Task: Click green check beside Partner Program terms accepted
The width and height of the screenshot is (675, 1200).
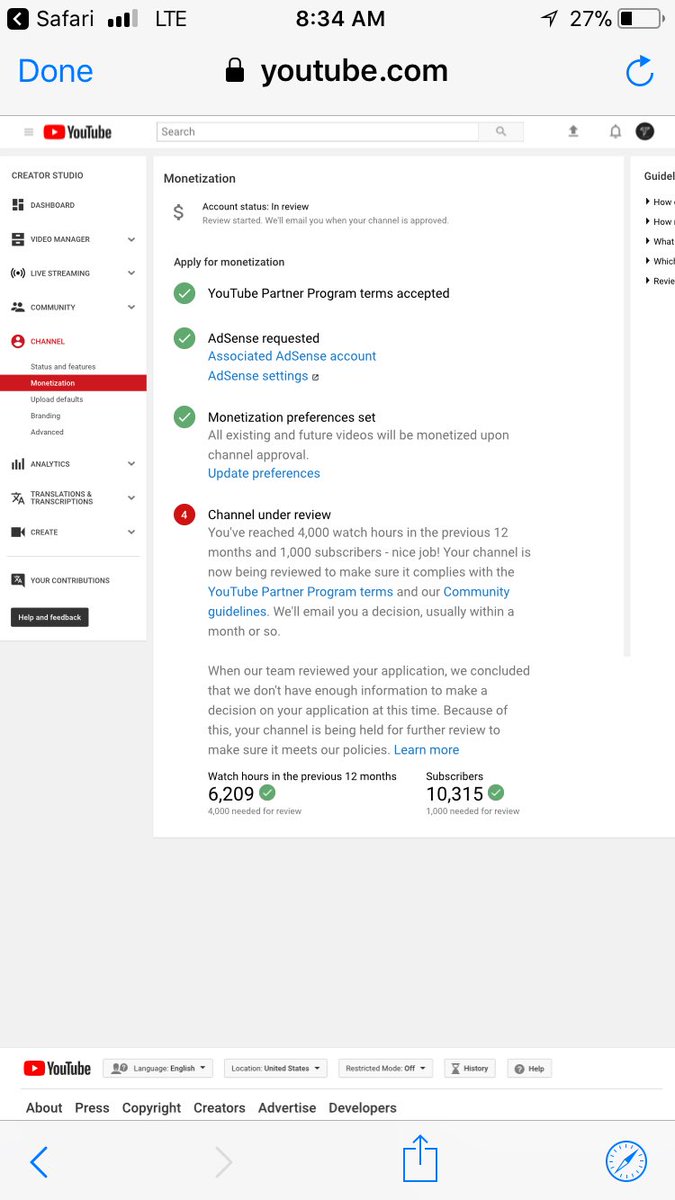Action: coord(184,293)
